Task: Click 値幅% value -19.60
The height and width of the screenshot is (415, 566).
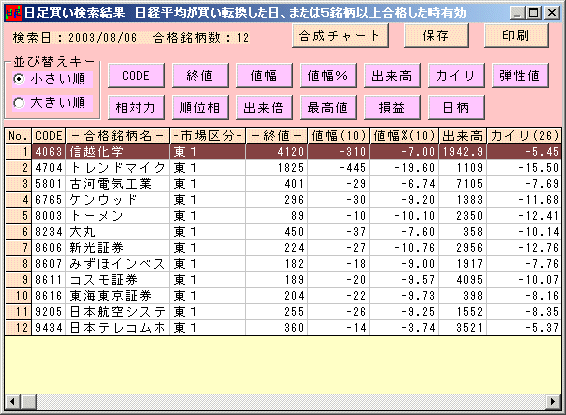Action: pos(404,168)
